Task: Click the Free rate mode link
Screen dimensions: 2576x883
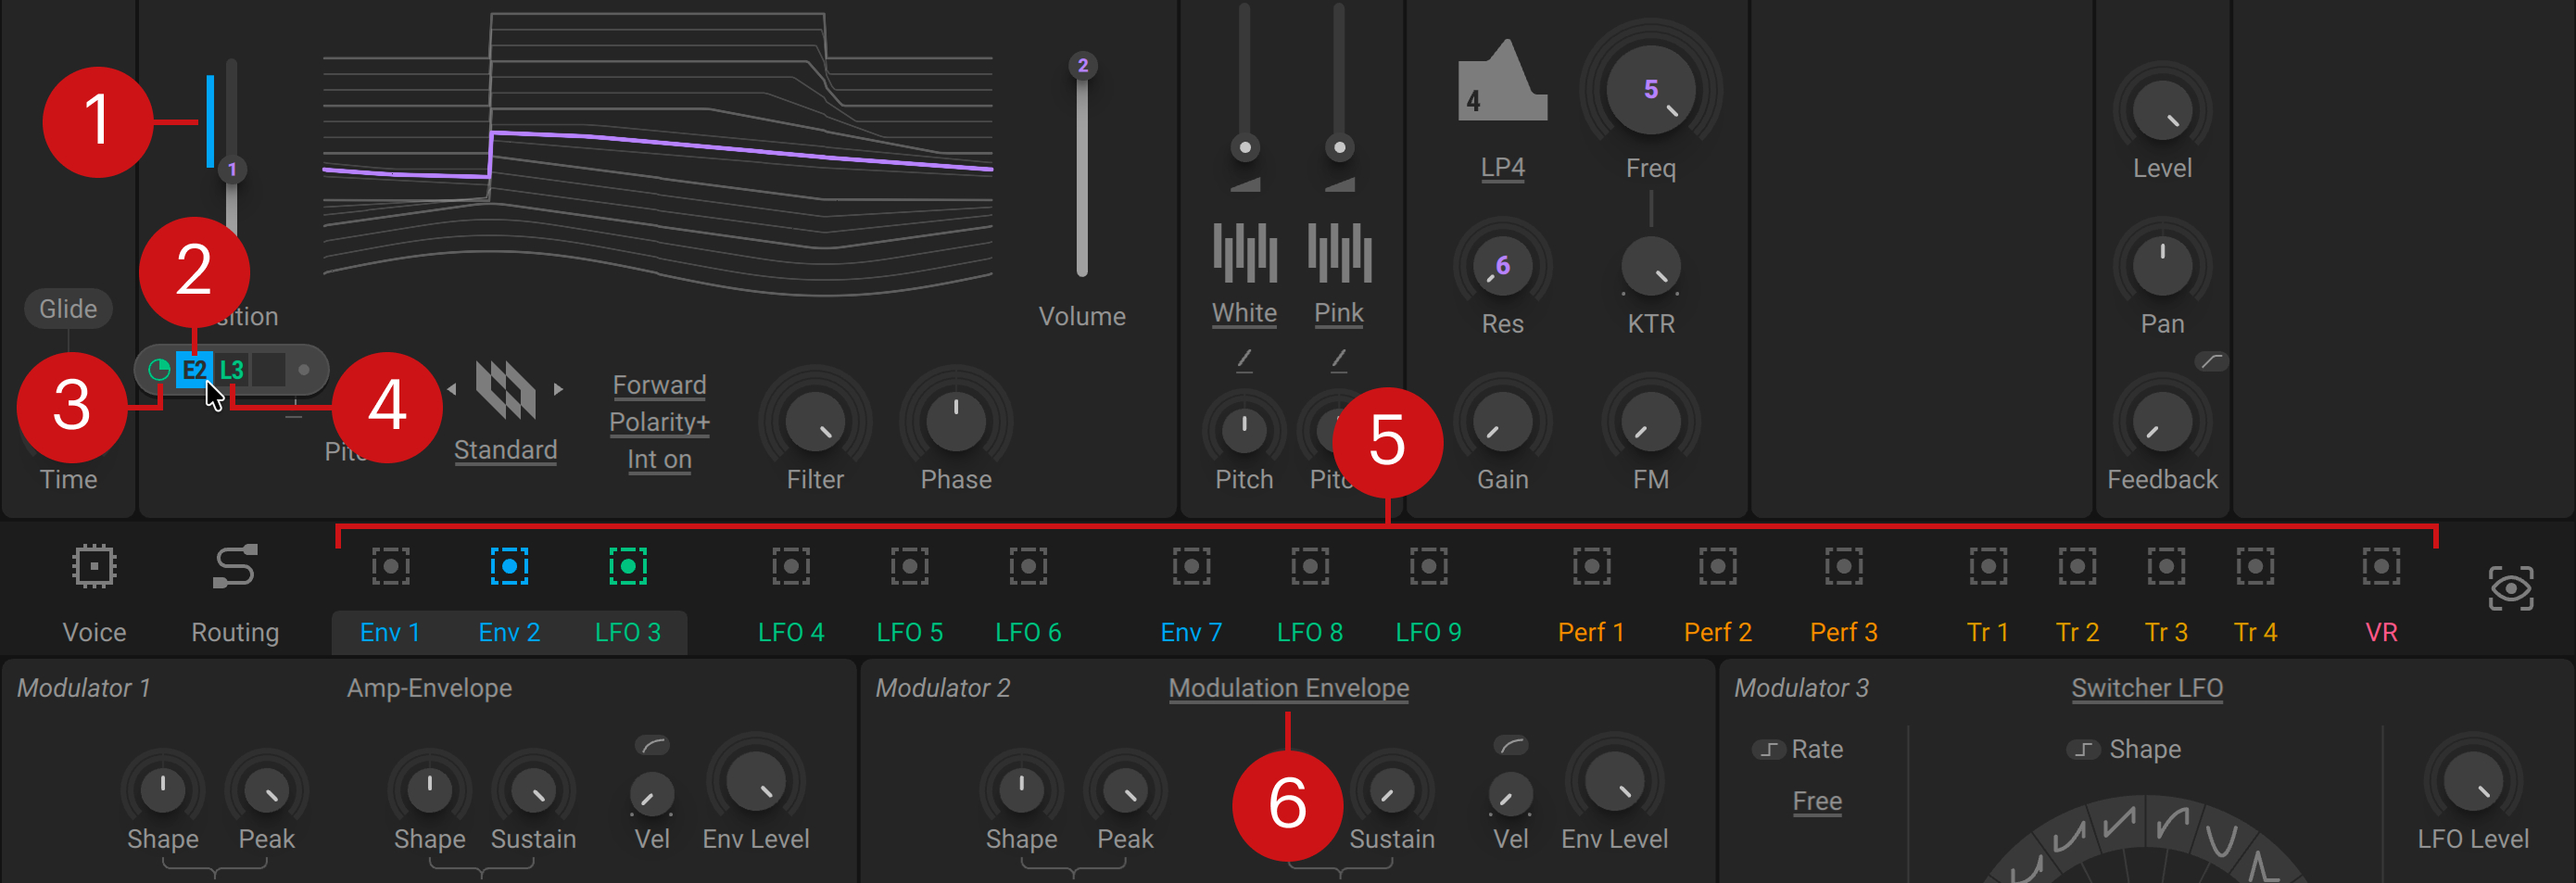Action: 1817,801
